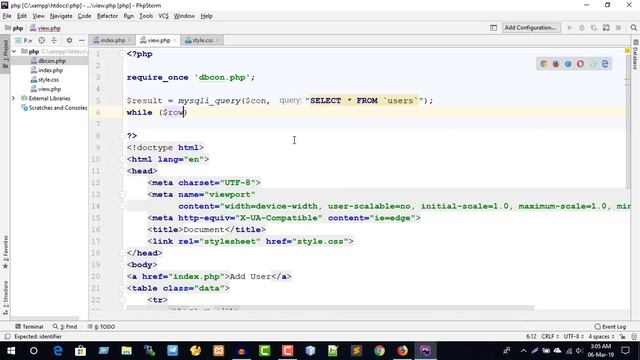This screenshot has width=640, height=360.
Task: Click the Run button in toolbar
Action: click(570, 28)
